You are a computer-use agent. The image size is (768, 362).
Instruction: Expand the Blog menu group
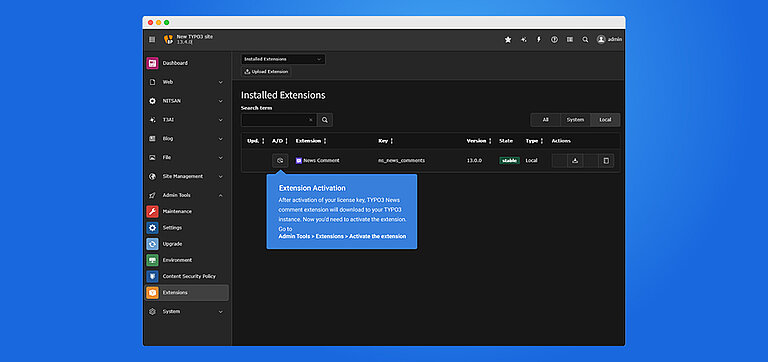tap(187, 139)
